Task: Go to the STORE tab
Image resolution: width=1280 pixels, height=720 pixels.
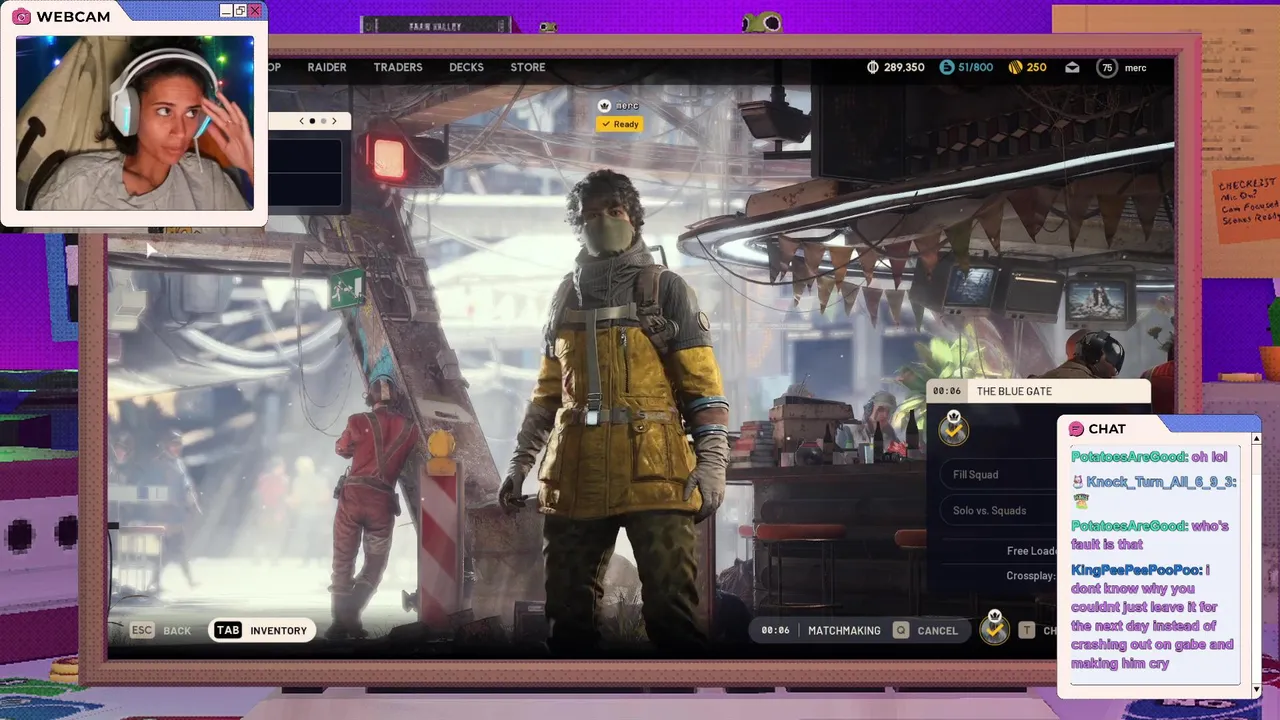Action: tap(528, 67)
